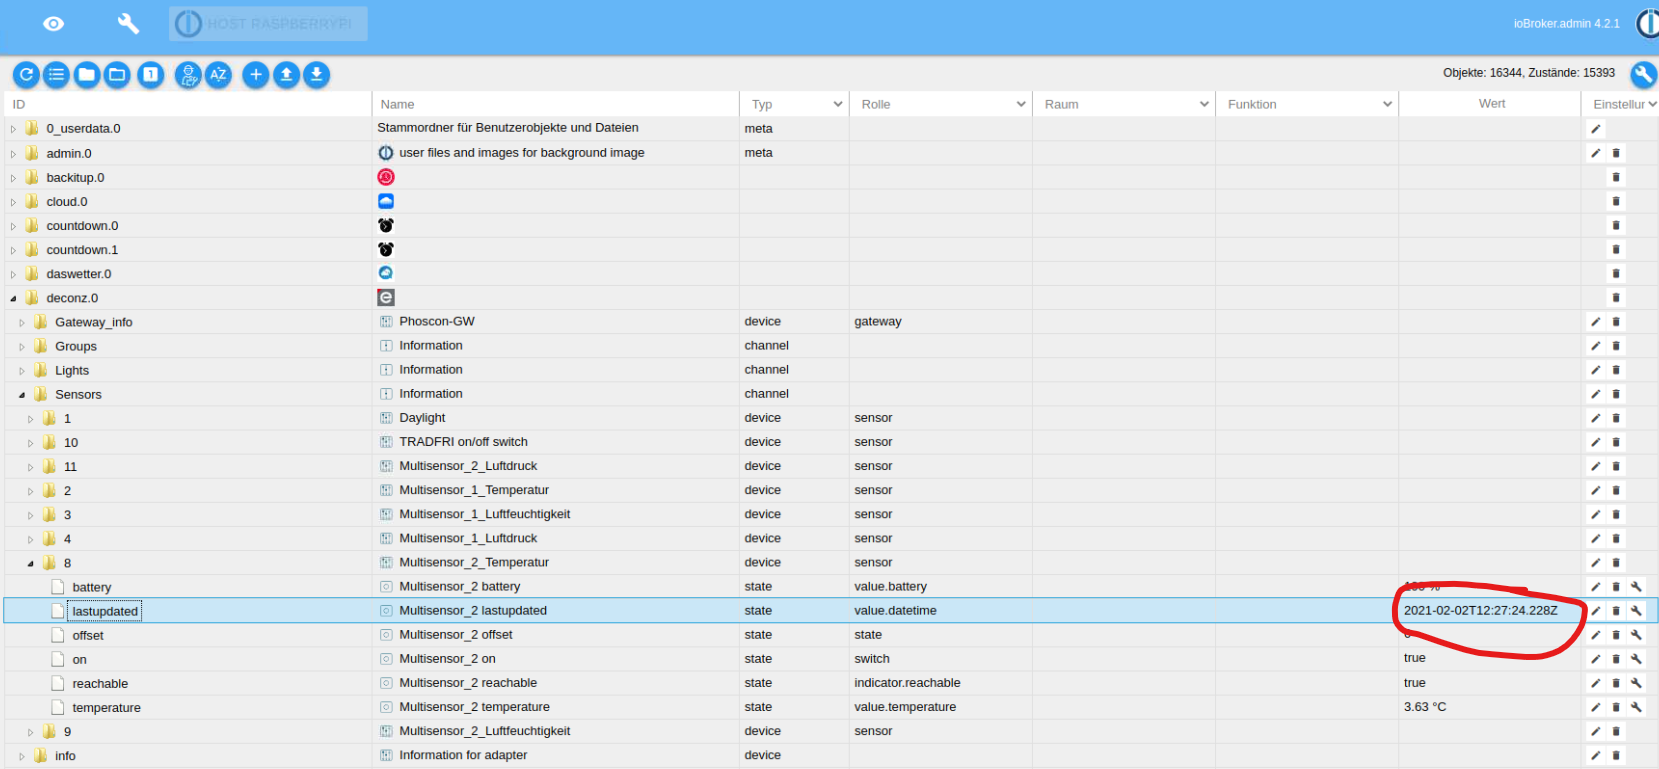Click the true value of Multisensor_2 on
This screenshot has height=769, width=1659.
tap(1414, 658)
